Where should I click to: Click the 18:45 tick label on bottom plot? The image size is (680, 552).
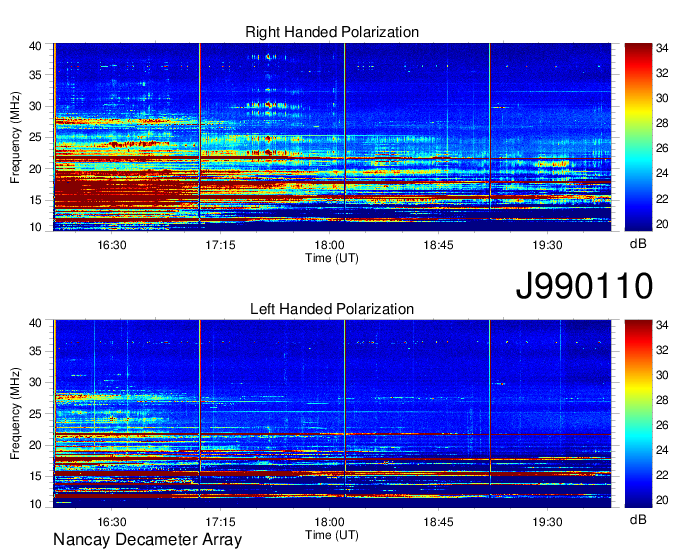coord(438,522)
